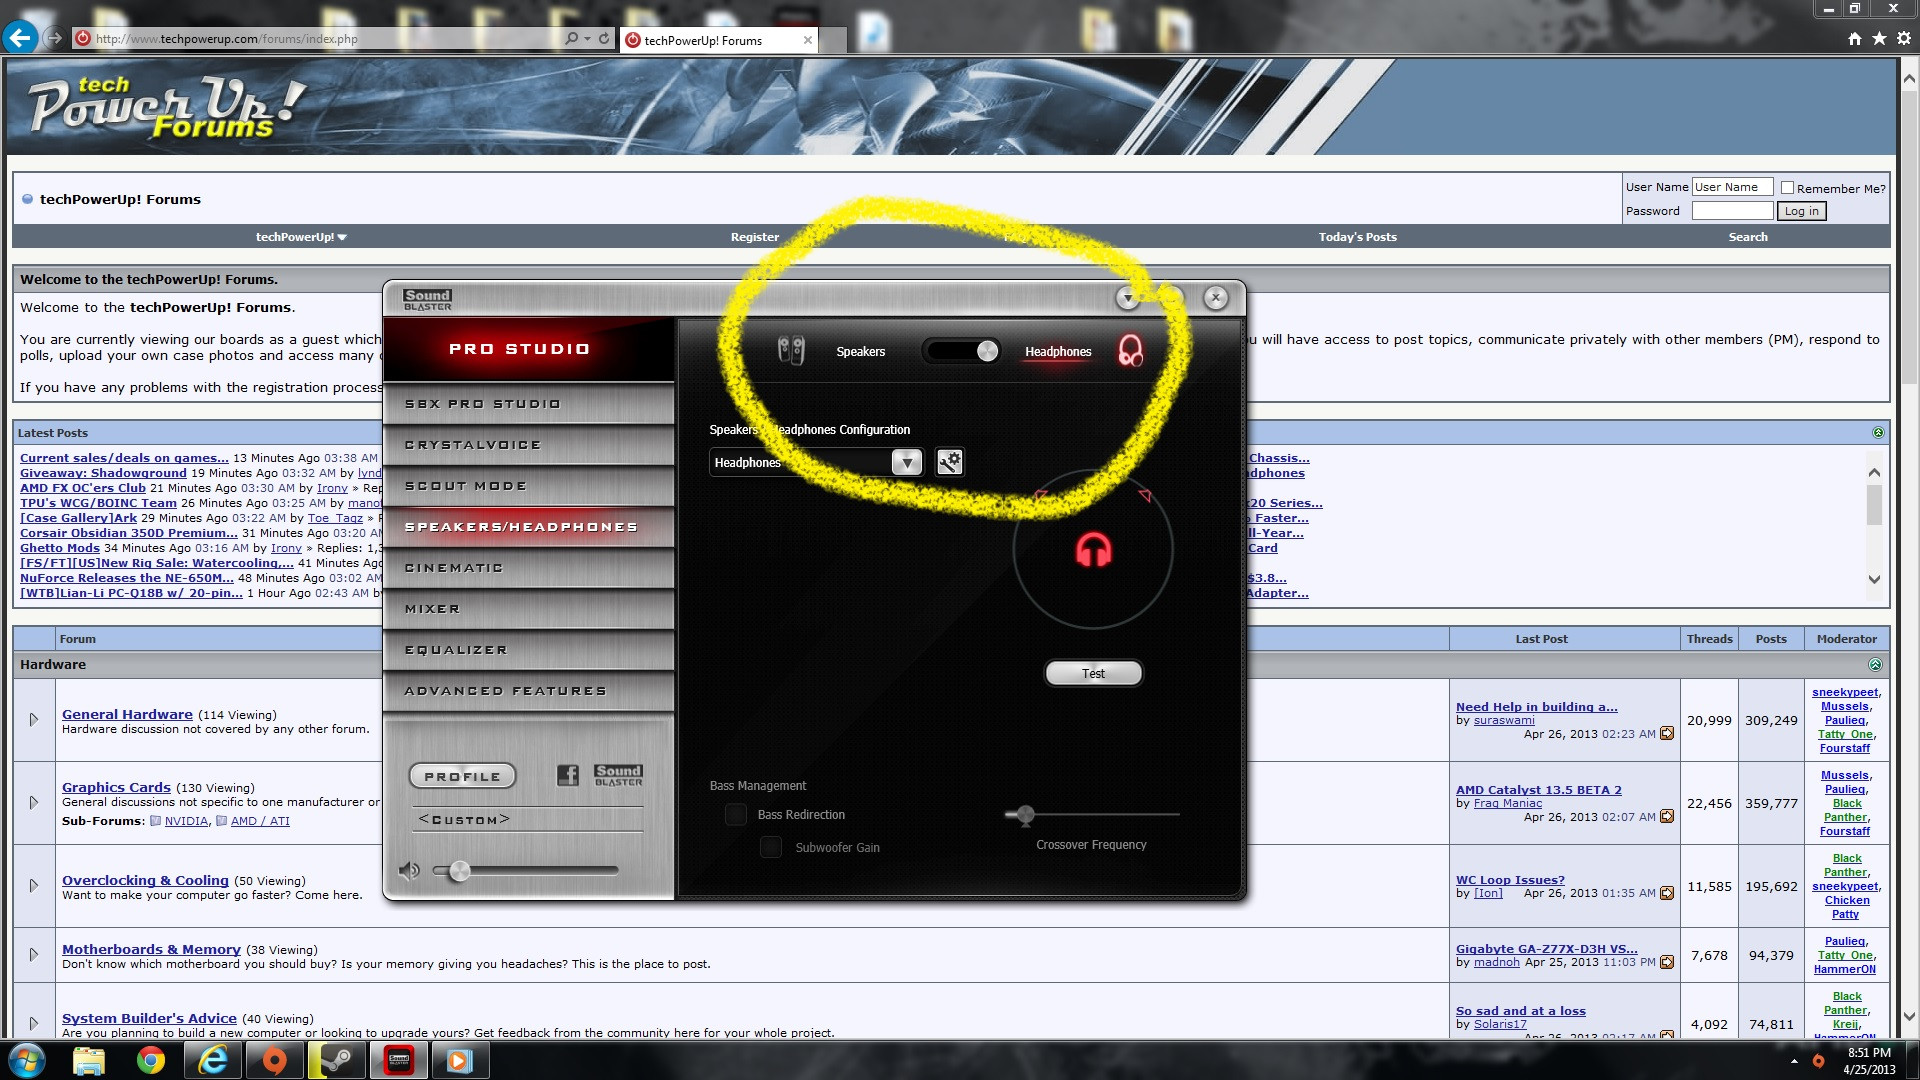1920x1080 pixels.
Task: Click the User Name input field
Action: (1732, 187)
